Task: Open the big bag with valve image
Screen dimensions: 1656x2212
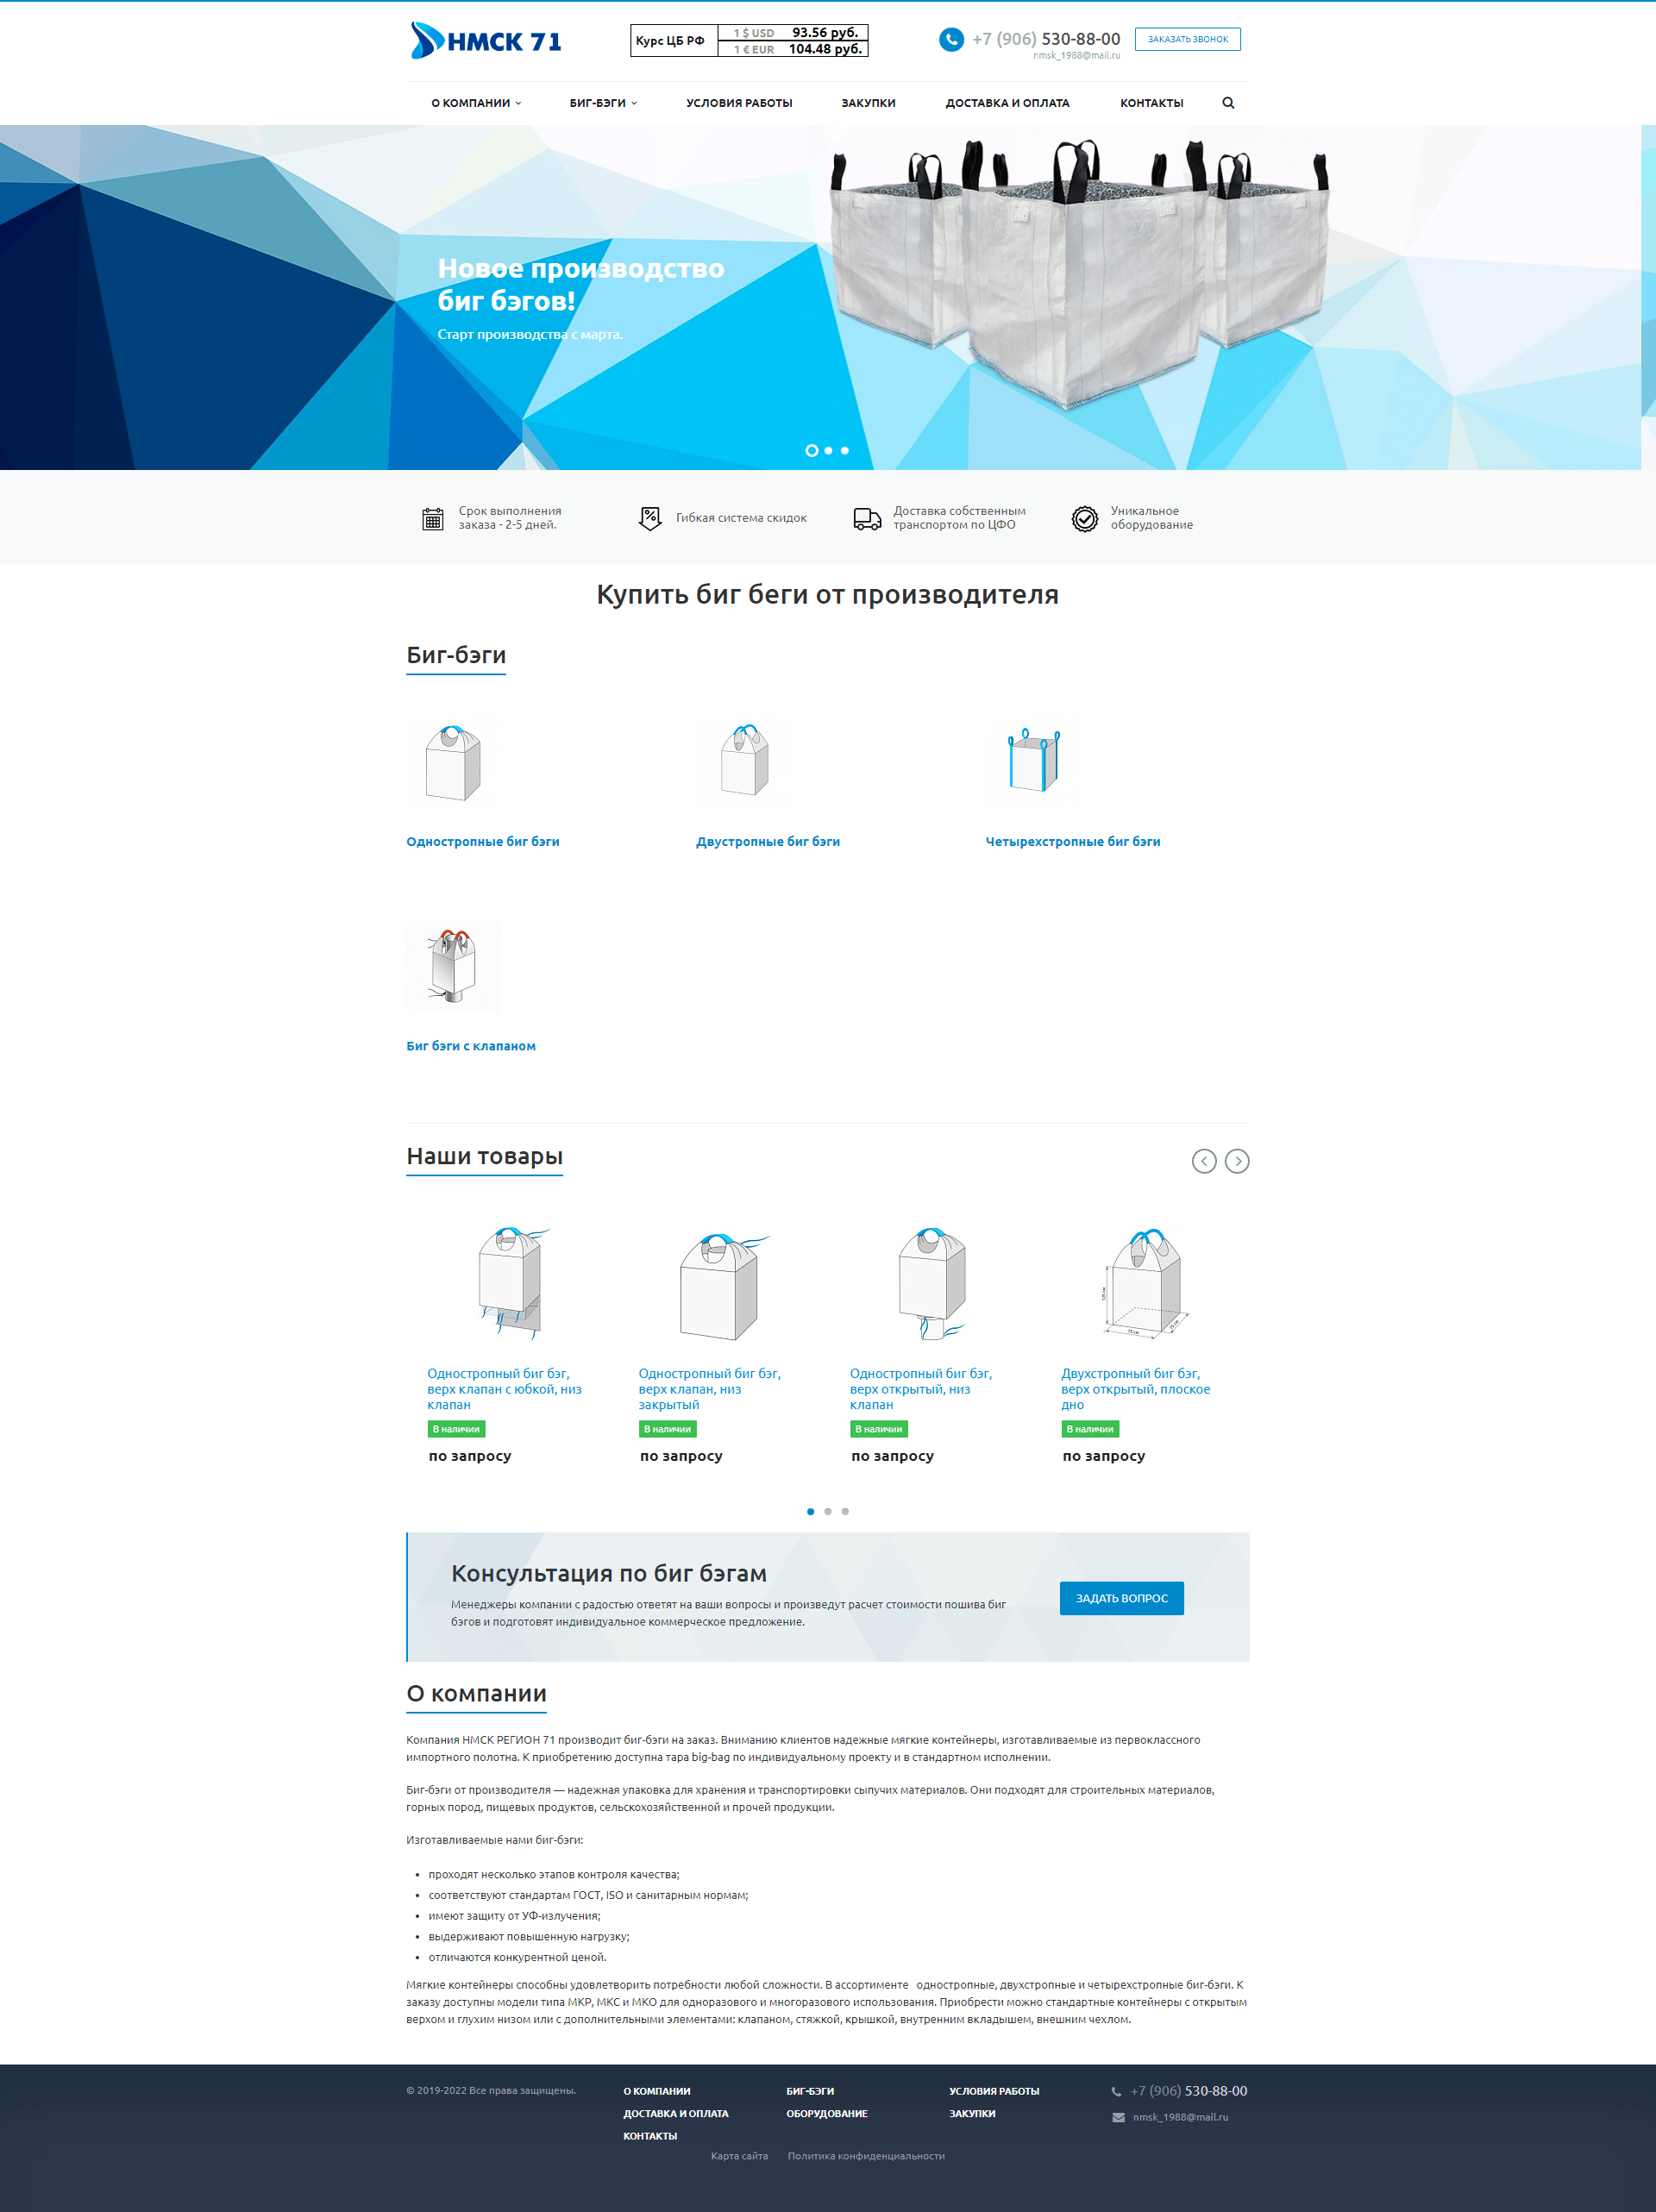Action: [x=453, y=966]
